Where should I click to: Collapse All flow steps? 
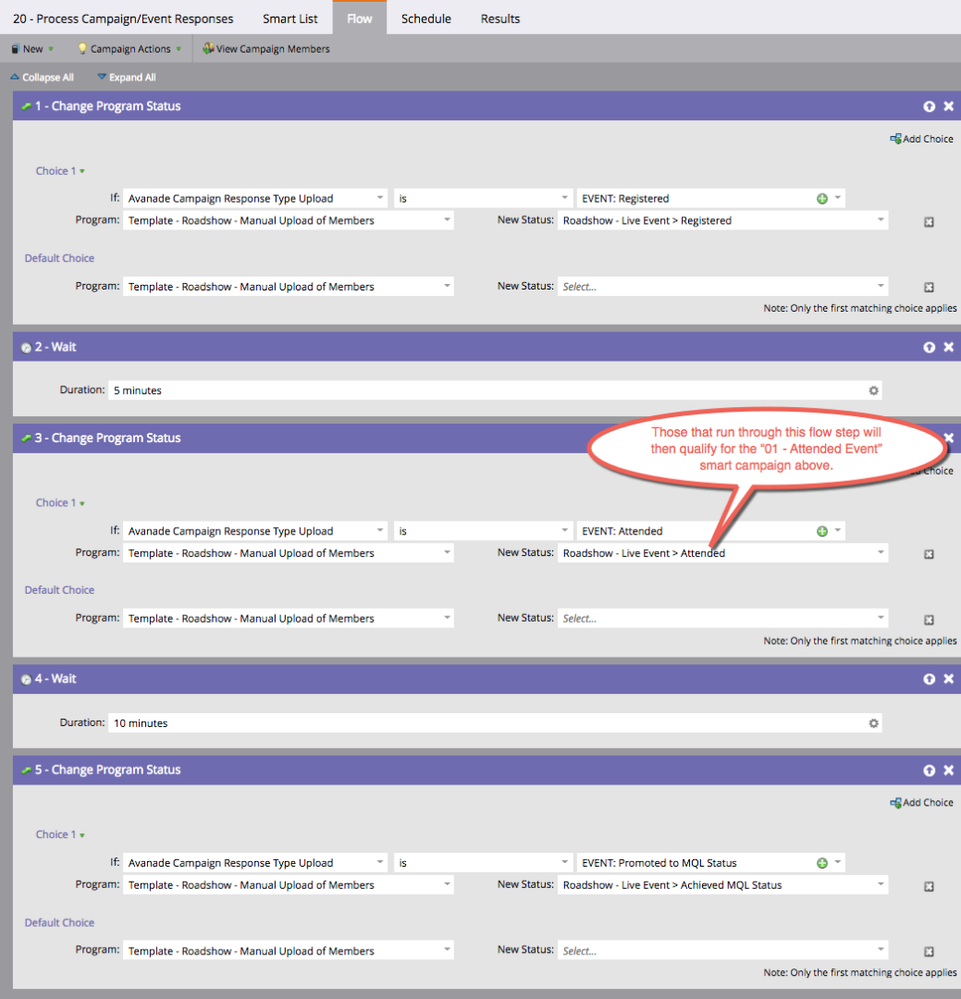pyautogui.click(x=42, y=77)
